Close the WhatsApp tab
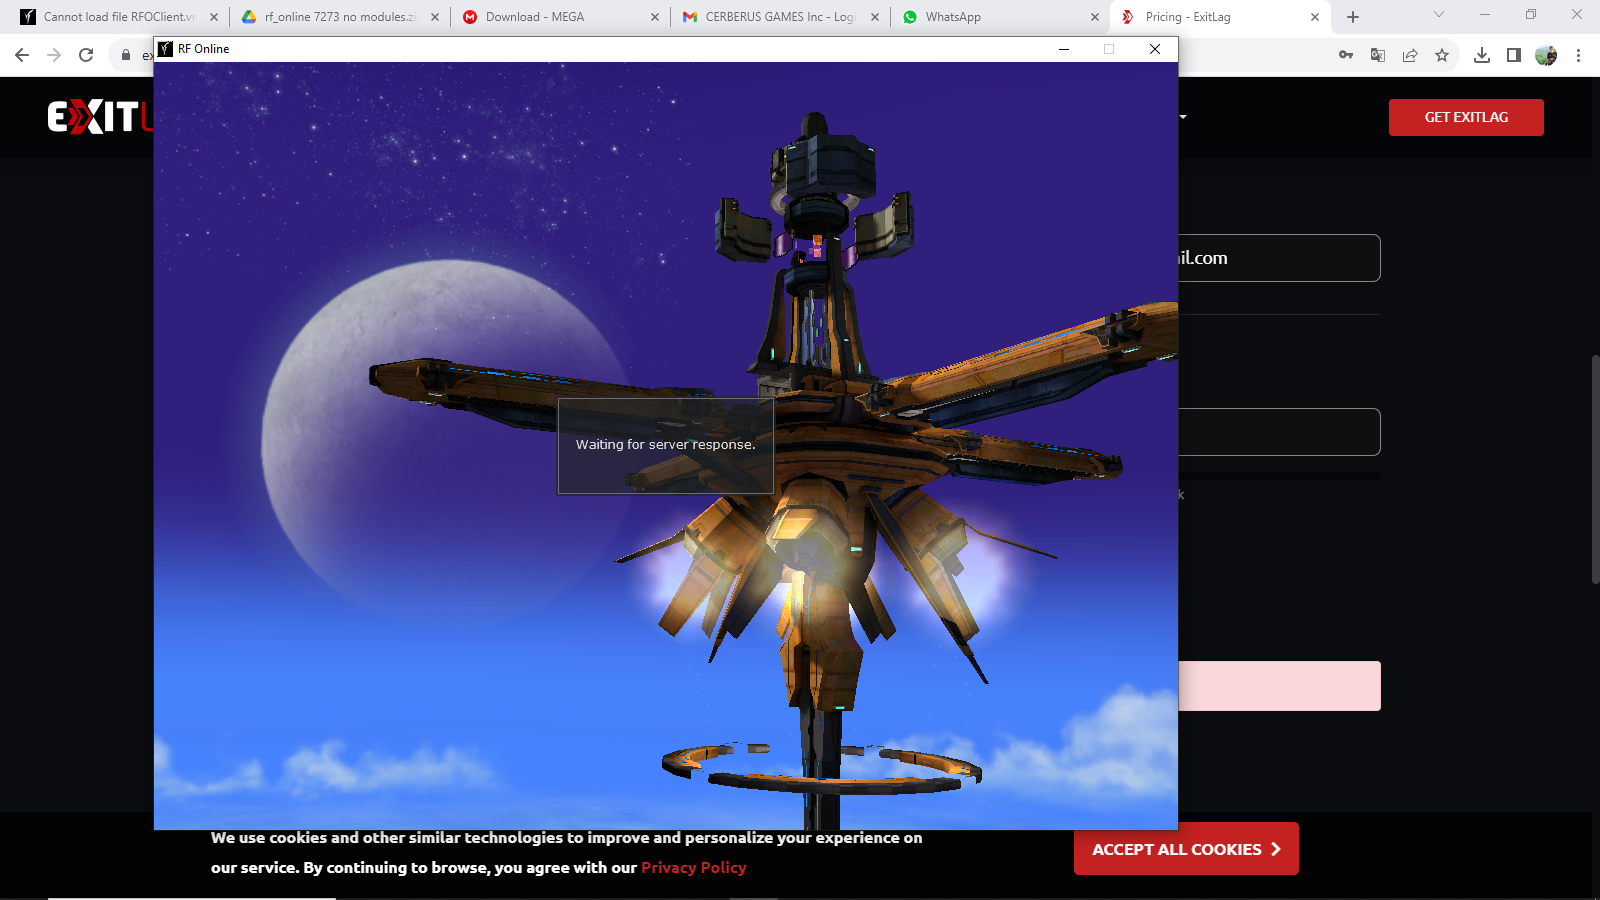The height and width of the screenshot is (900, 1600). point(1095,17)
